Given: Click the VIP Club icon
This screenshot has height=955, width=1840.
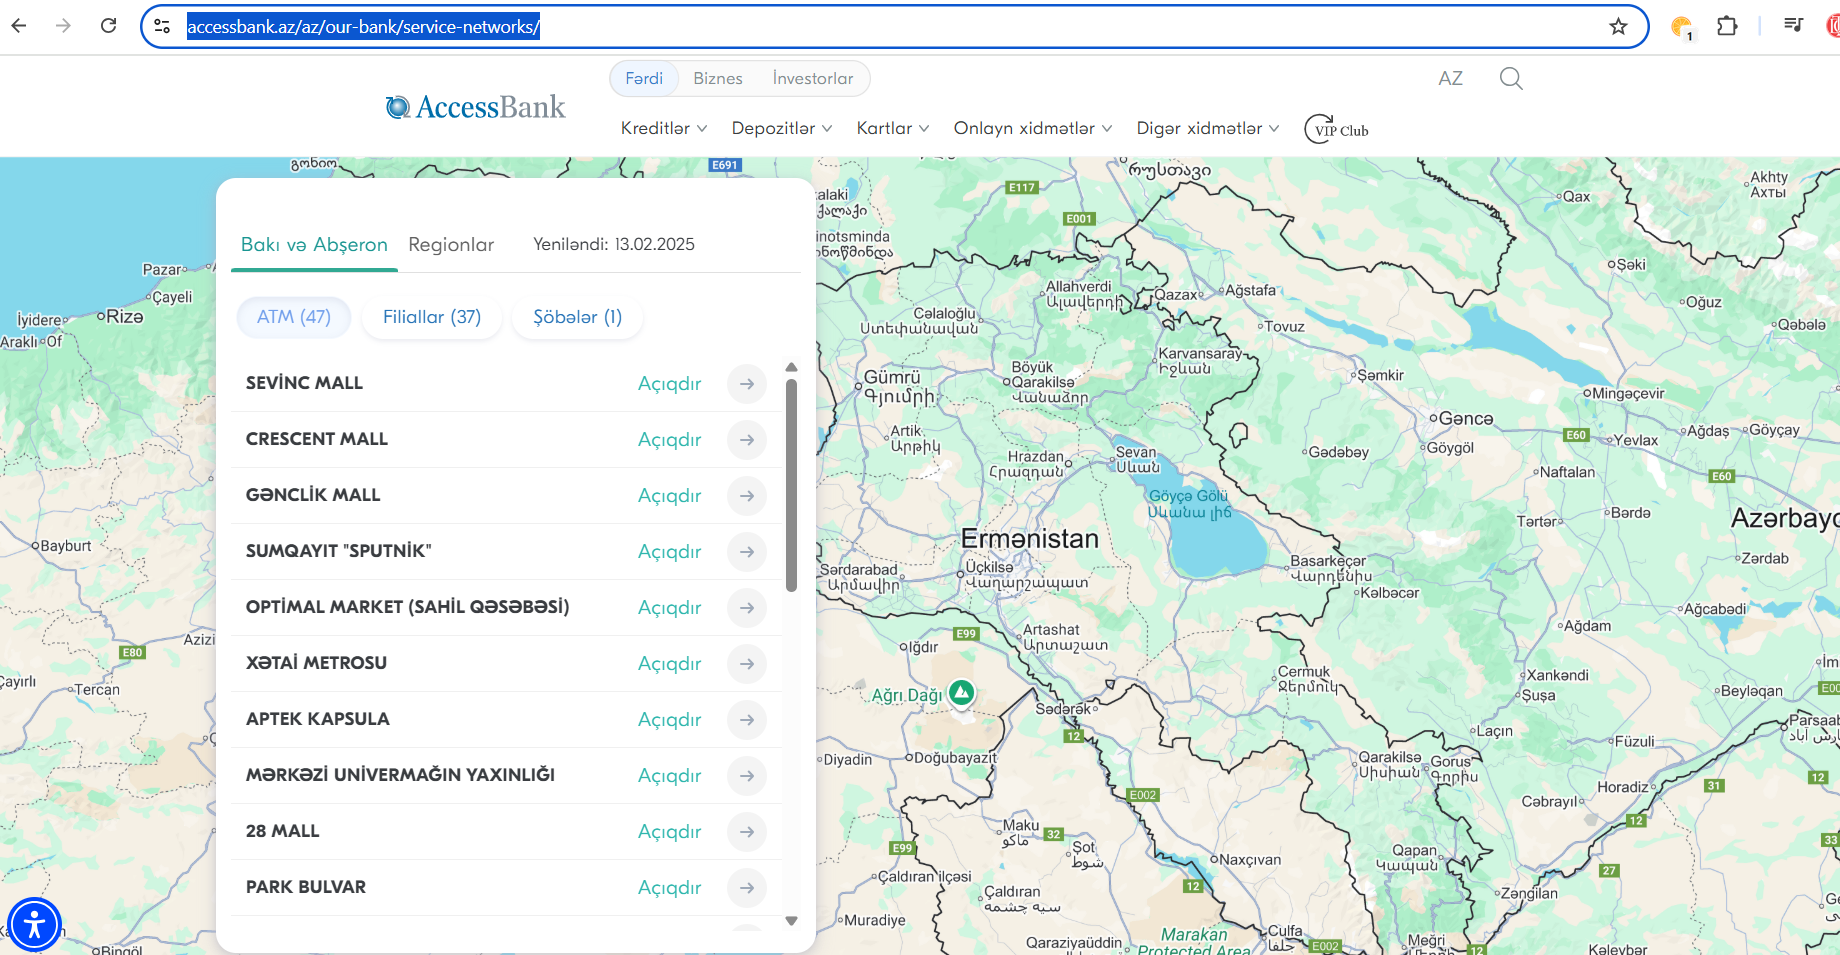Looking at the screenshot, I should (x=1336, y=129).
